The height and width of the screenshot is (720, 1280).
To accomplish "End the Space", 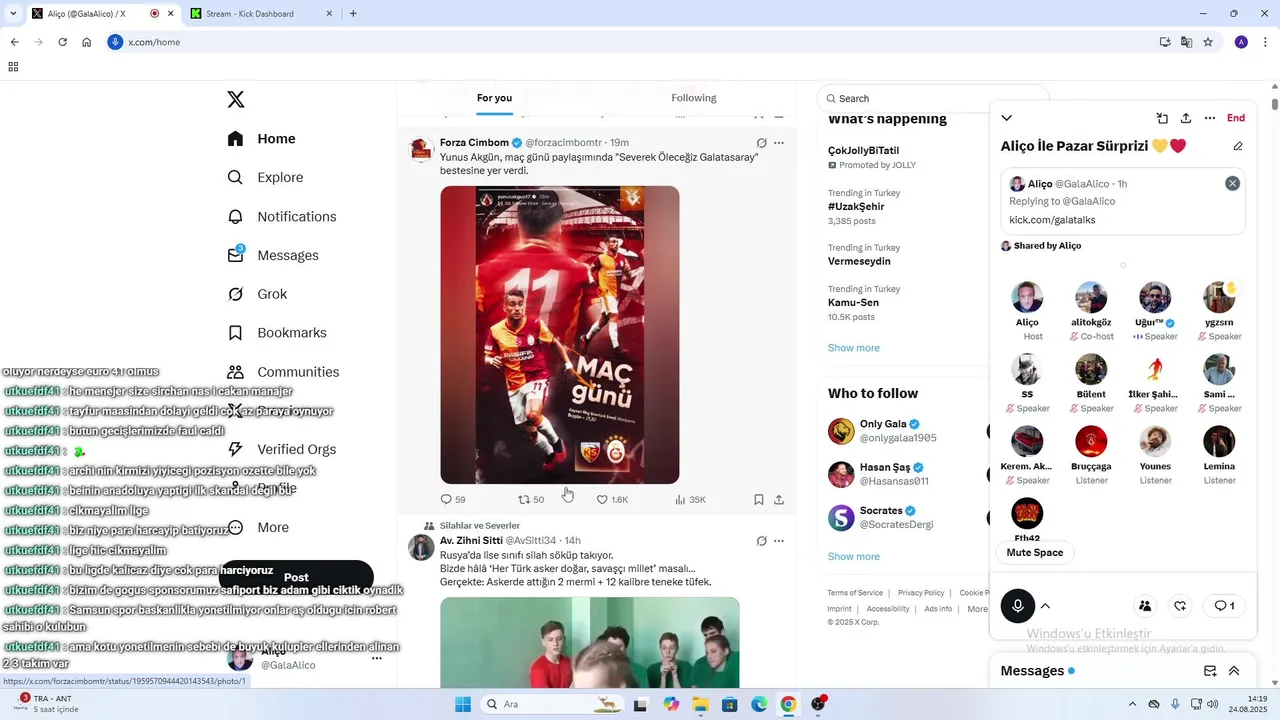I will [1236, 118].
